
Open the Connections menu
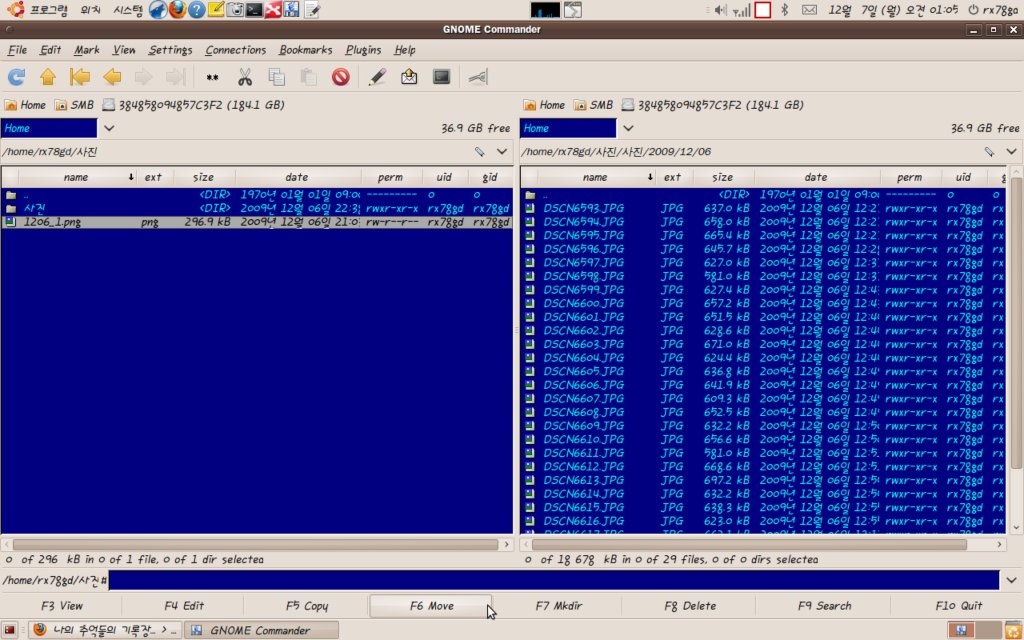[236, 50]
